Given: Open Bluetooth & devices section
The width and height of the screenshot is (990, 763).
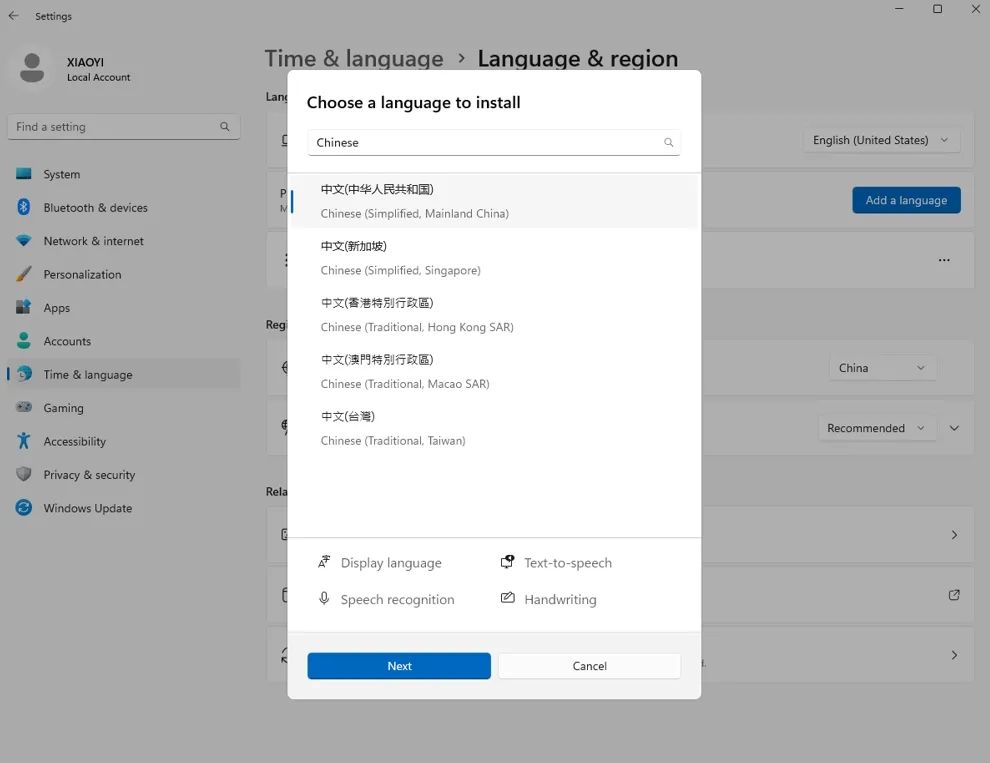Looking at the screenshot, I should point(123,207).
